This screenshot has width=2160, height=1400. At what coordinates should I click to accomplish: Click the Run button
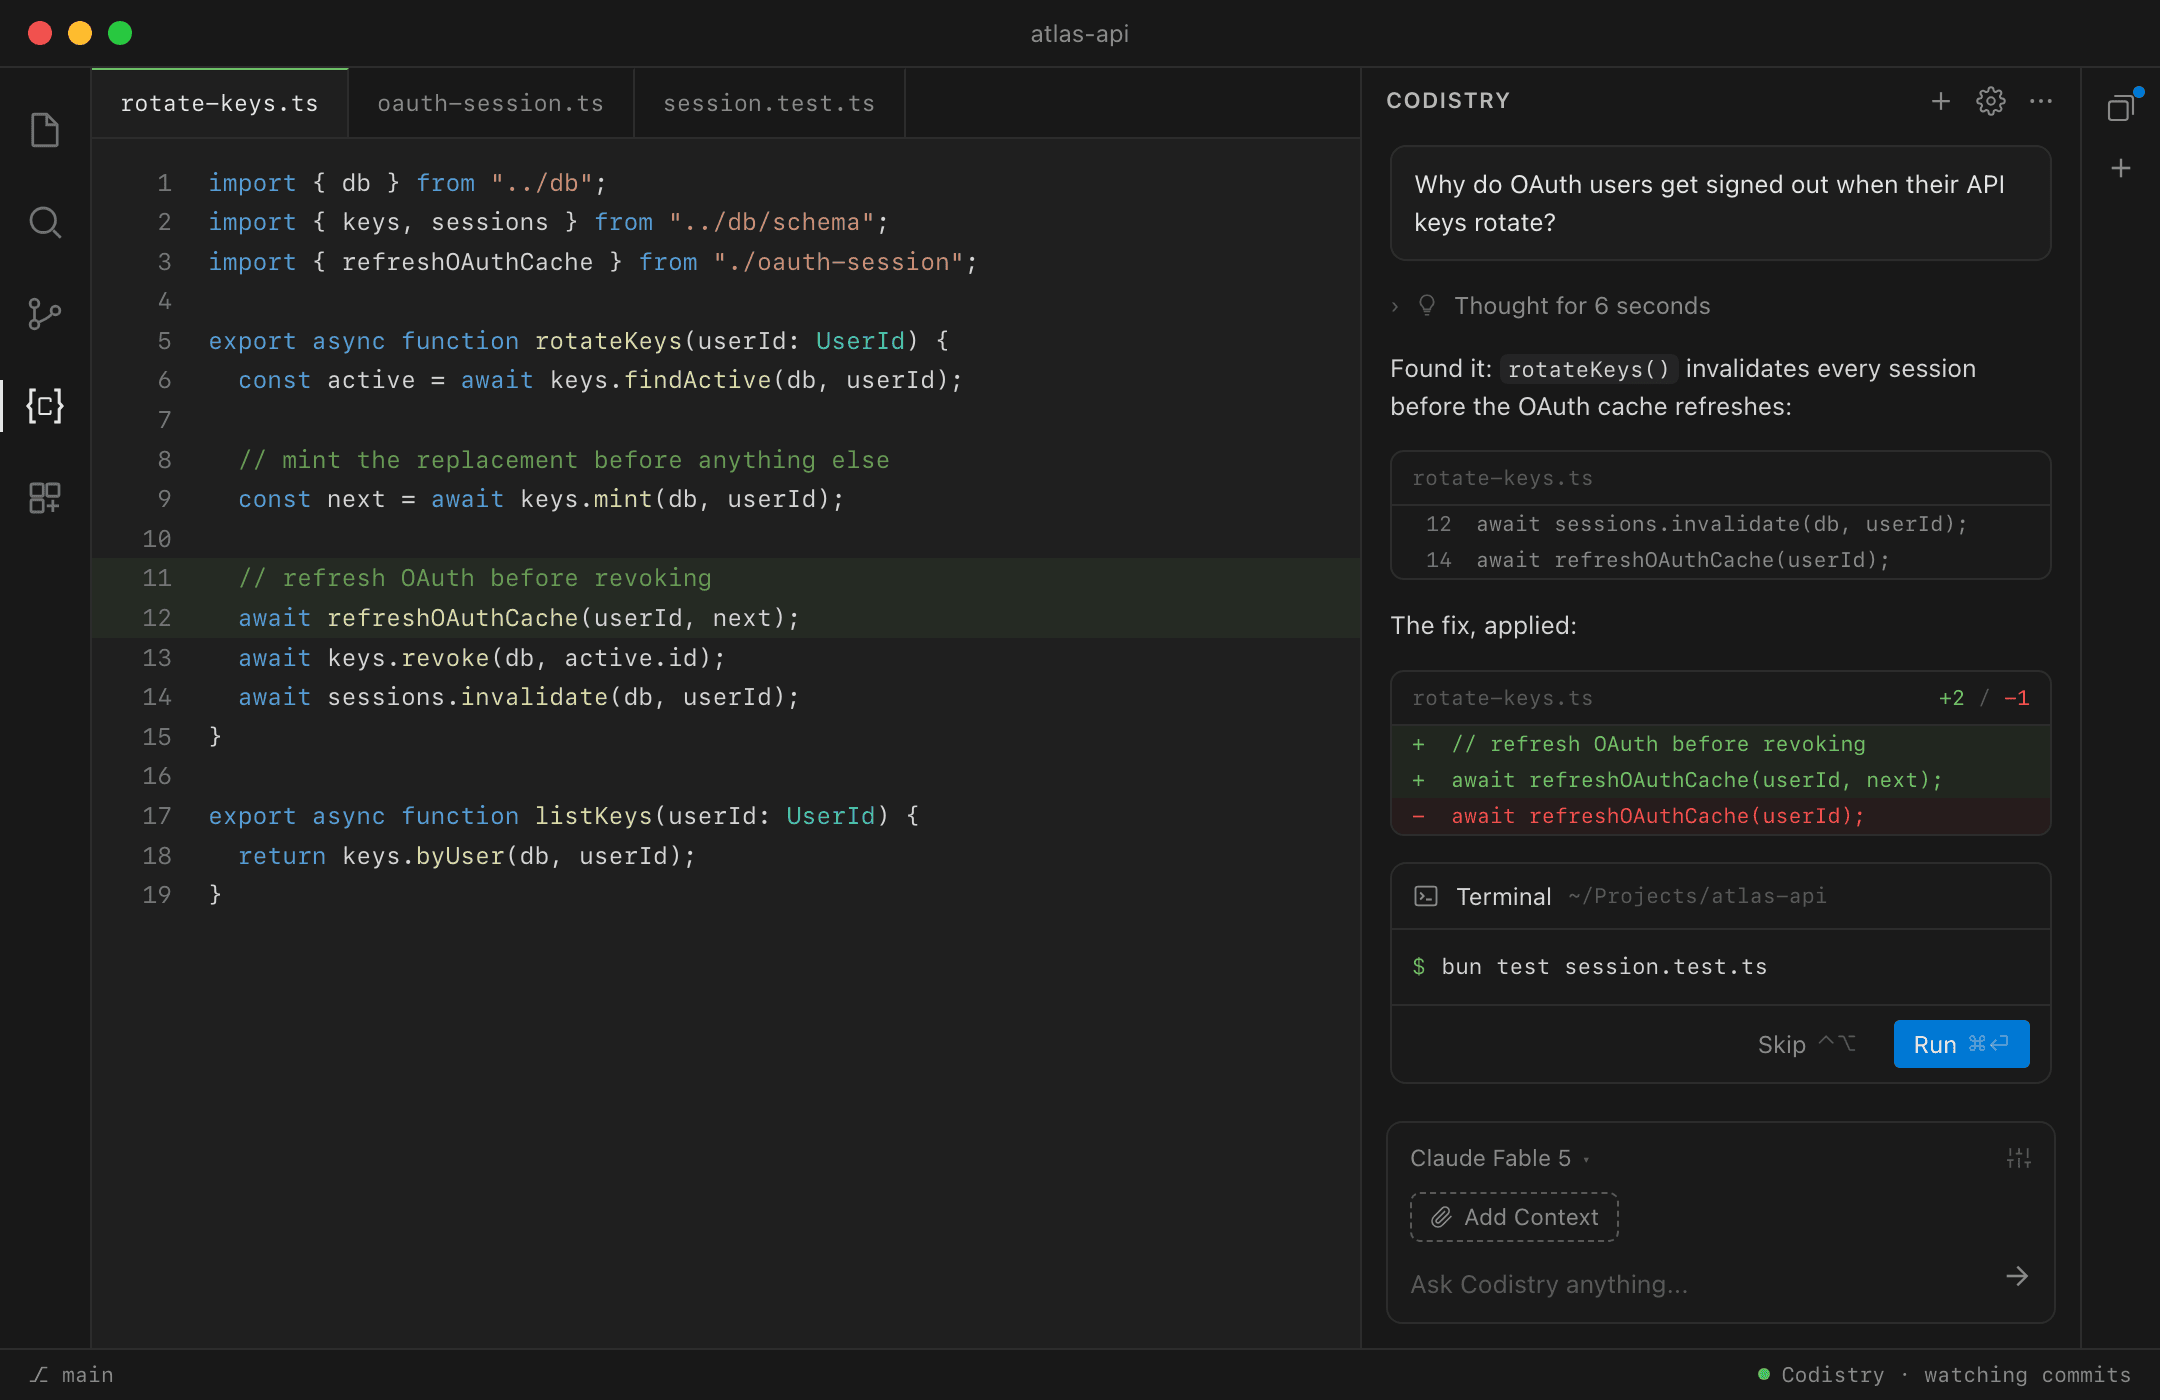1961,1044
